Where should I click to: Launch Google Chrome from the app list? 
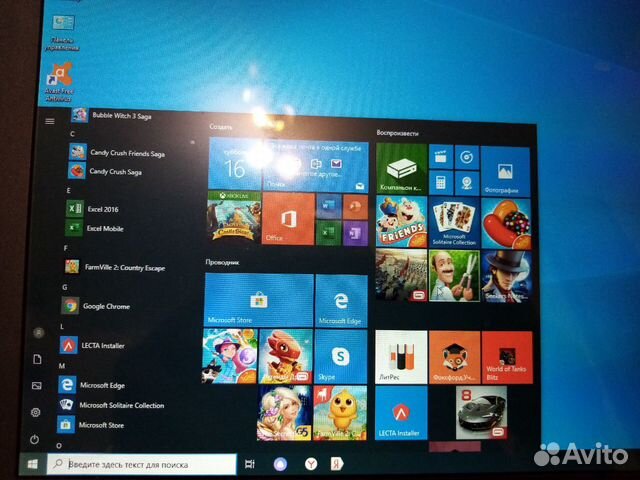[x=105, y=307]
